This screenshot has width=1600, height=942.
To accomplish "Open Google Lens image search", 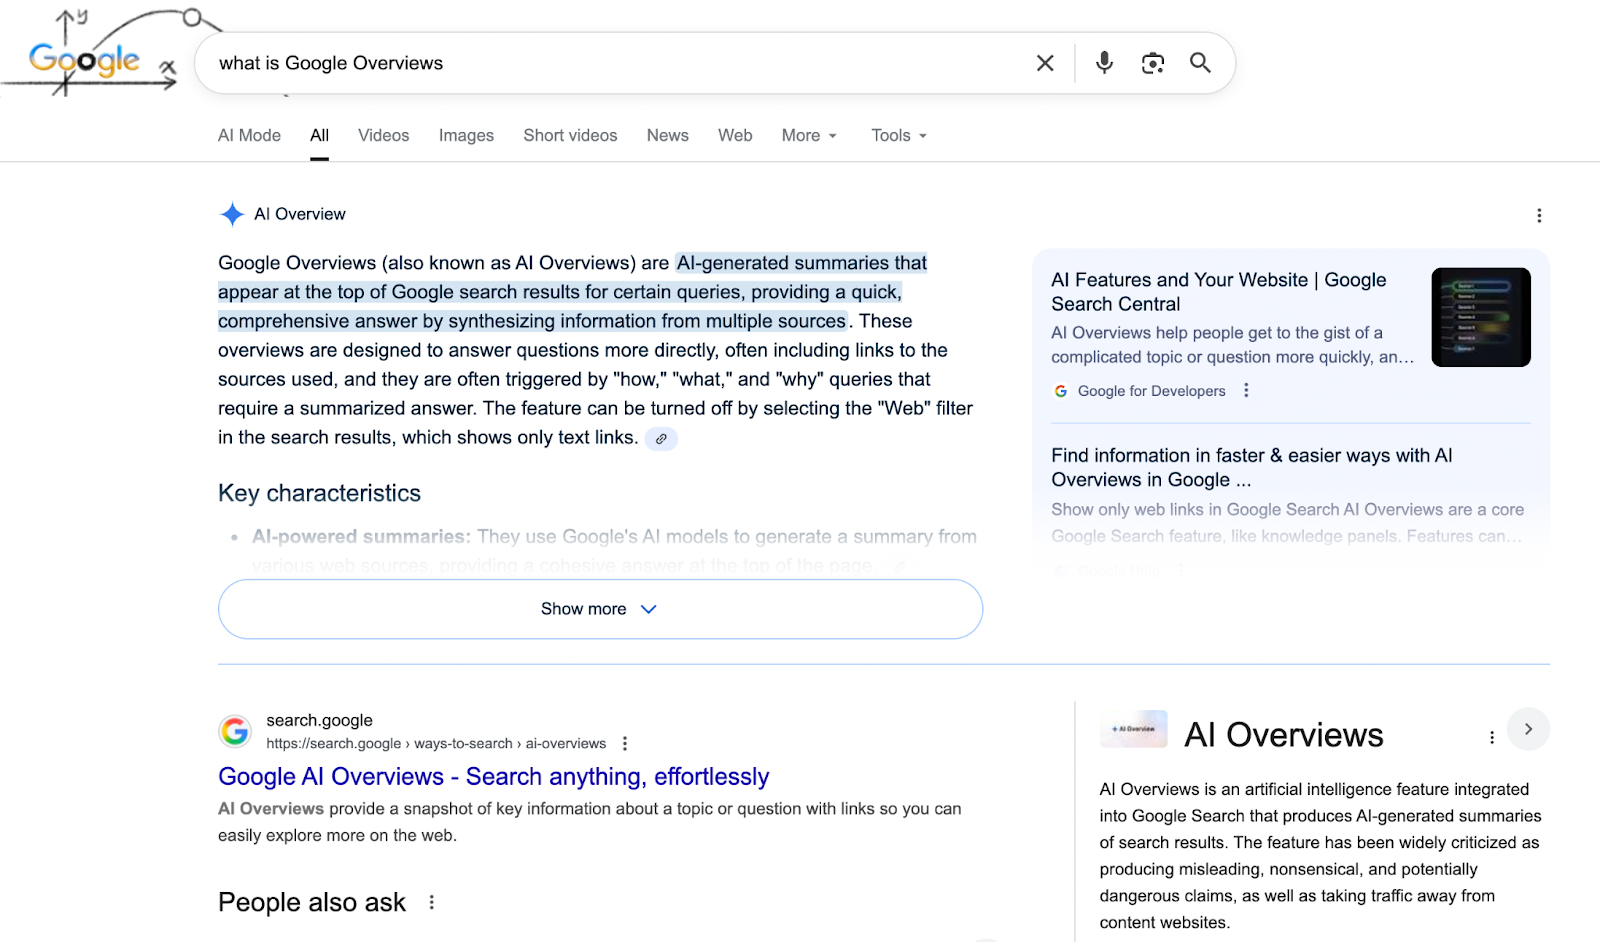I will [1152, 63].
